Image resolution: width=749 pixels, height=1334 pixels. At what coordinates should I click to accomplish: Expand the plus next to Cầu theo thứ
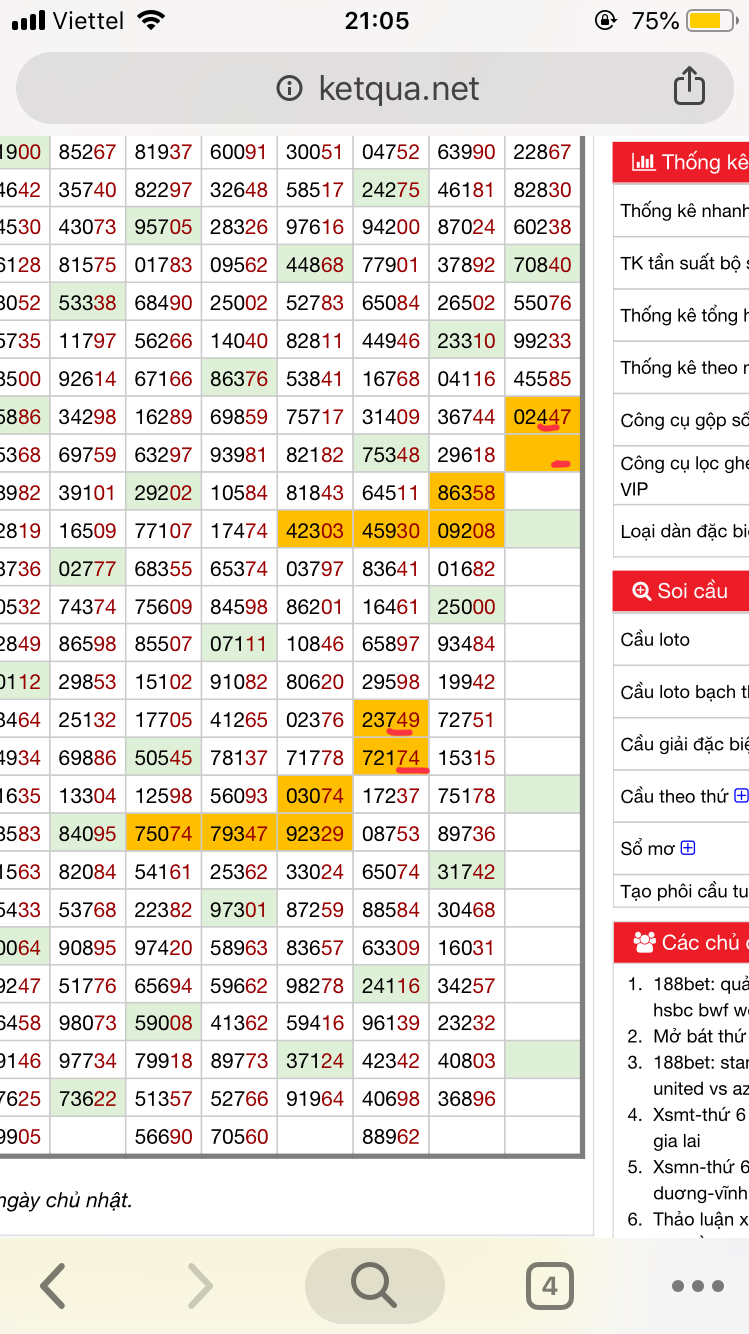tap(741, 796)
